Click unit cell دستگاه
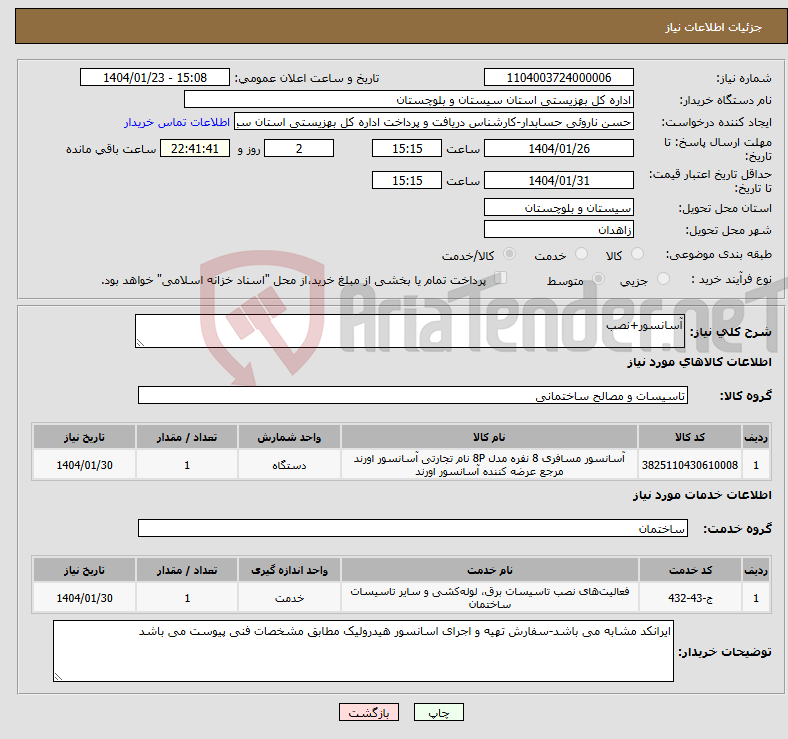Screen dimensions: 788x739 (289, 465)
